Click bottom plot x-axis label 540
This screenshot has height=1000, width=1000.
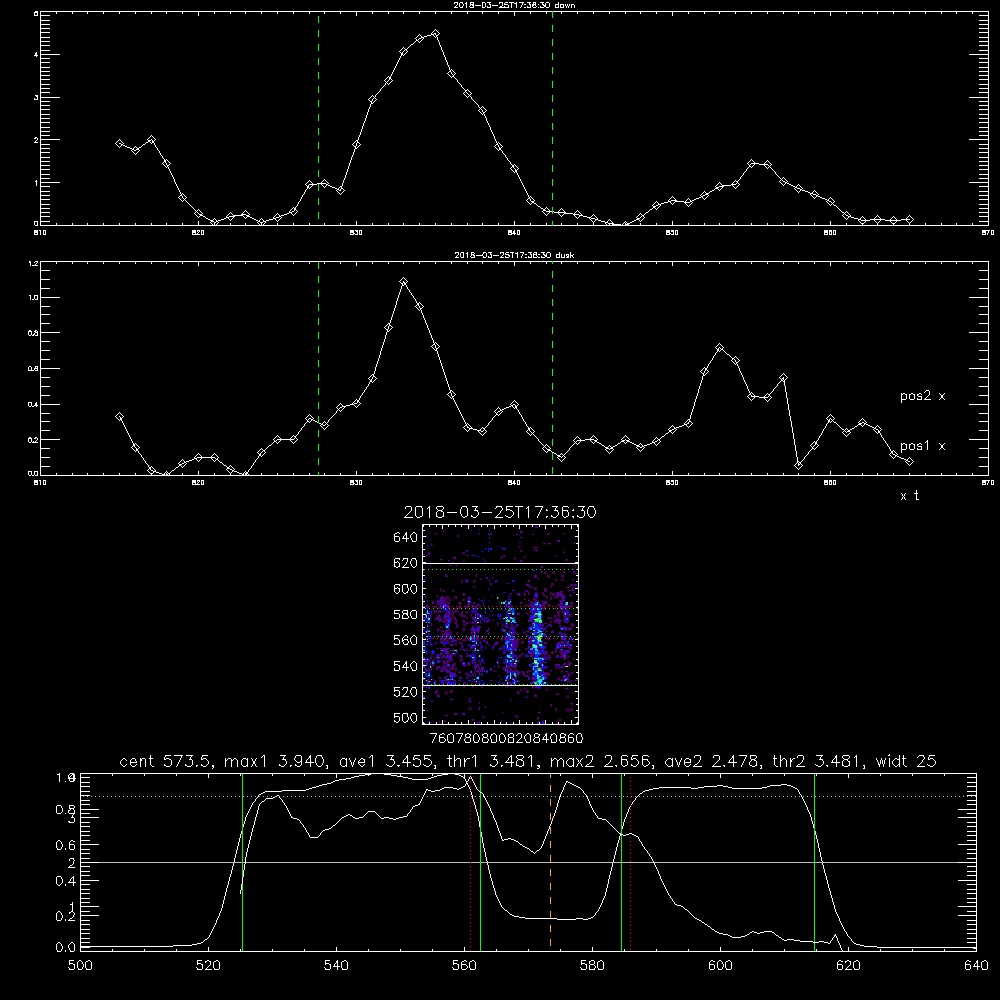pyautogui.click(x=336, y=966)
